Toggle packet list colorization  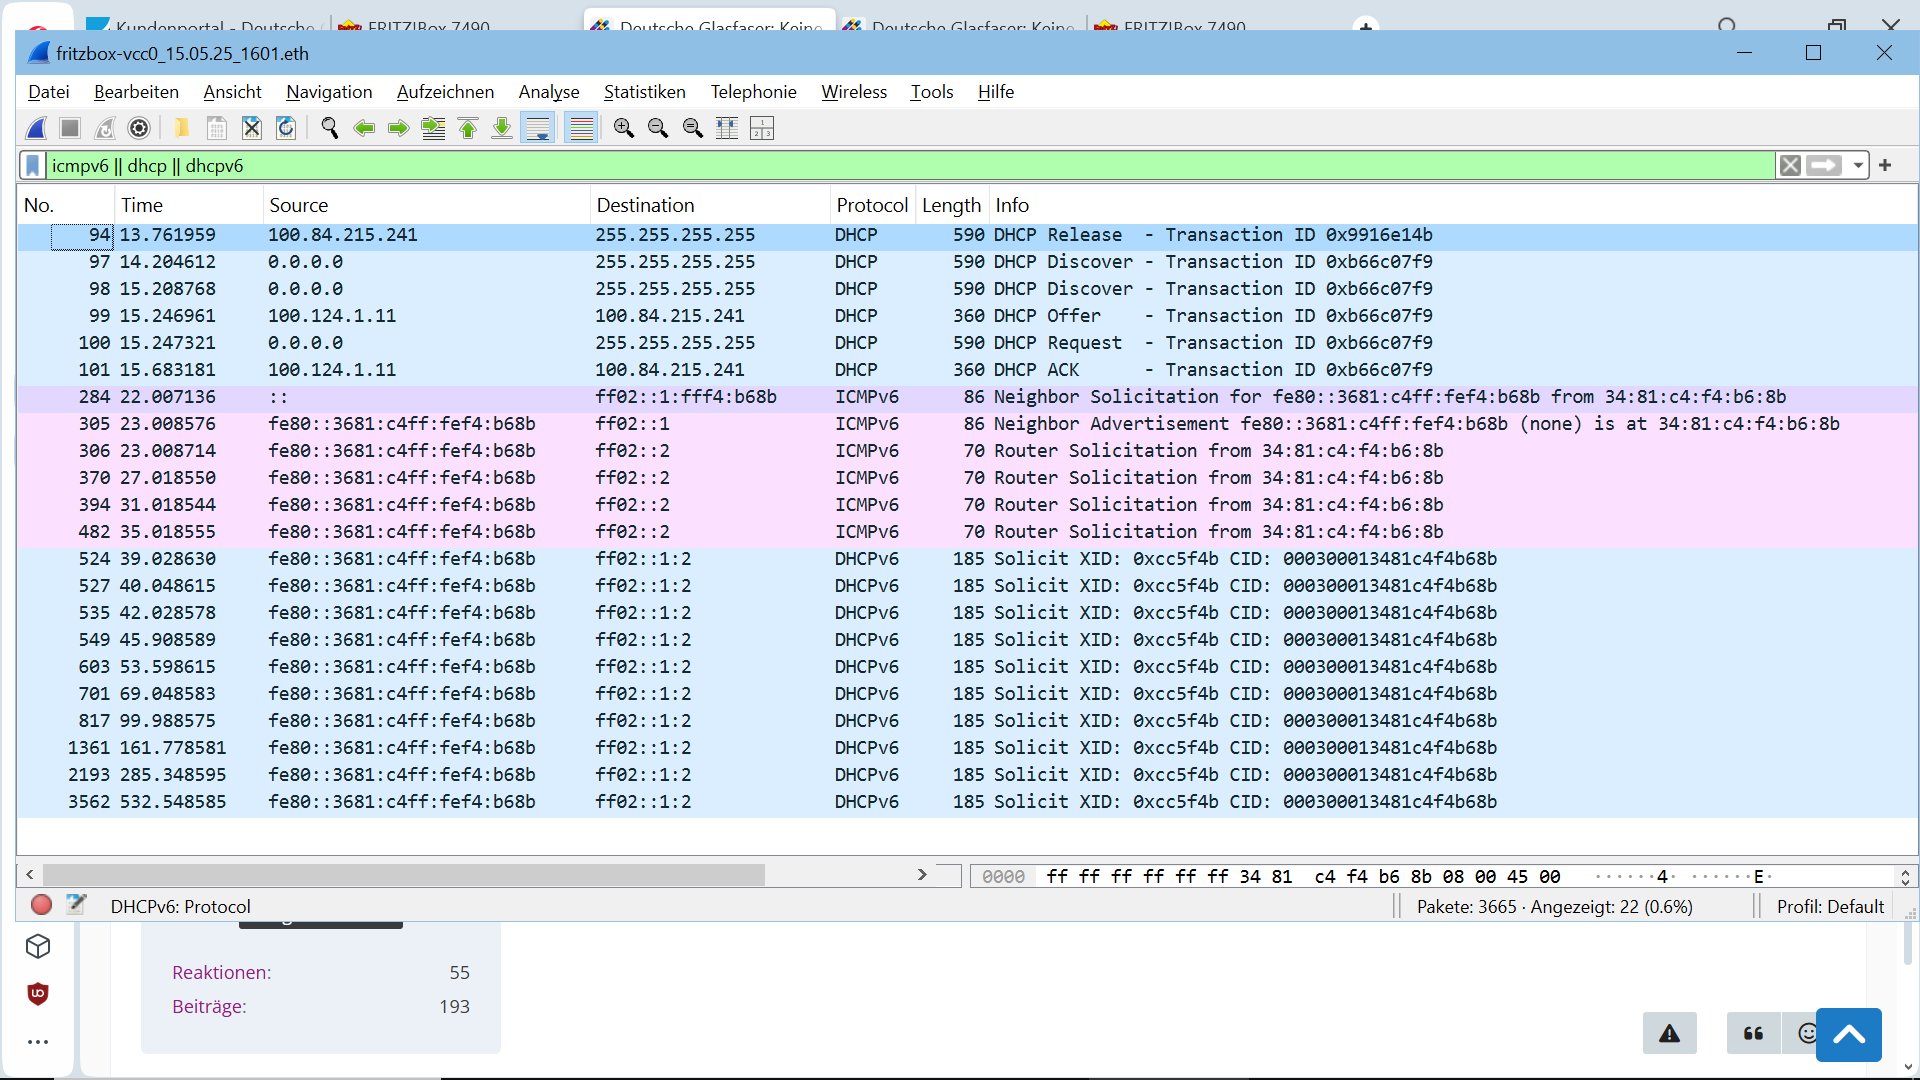(581, 128)
